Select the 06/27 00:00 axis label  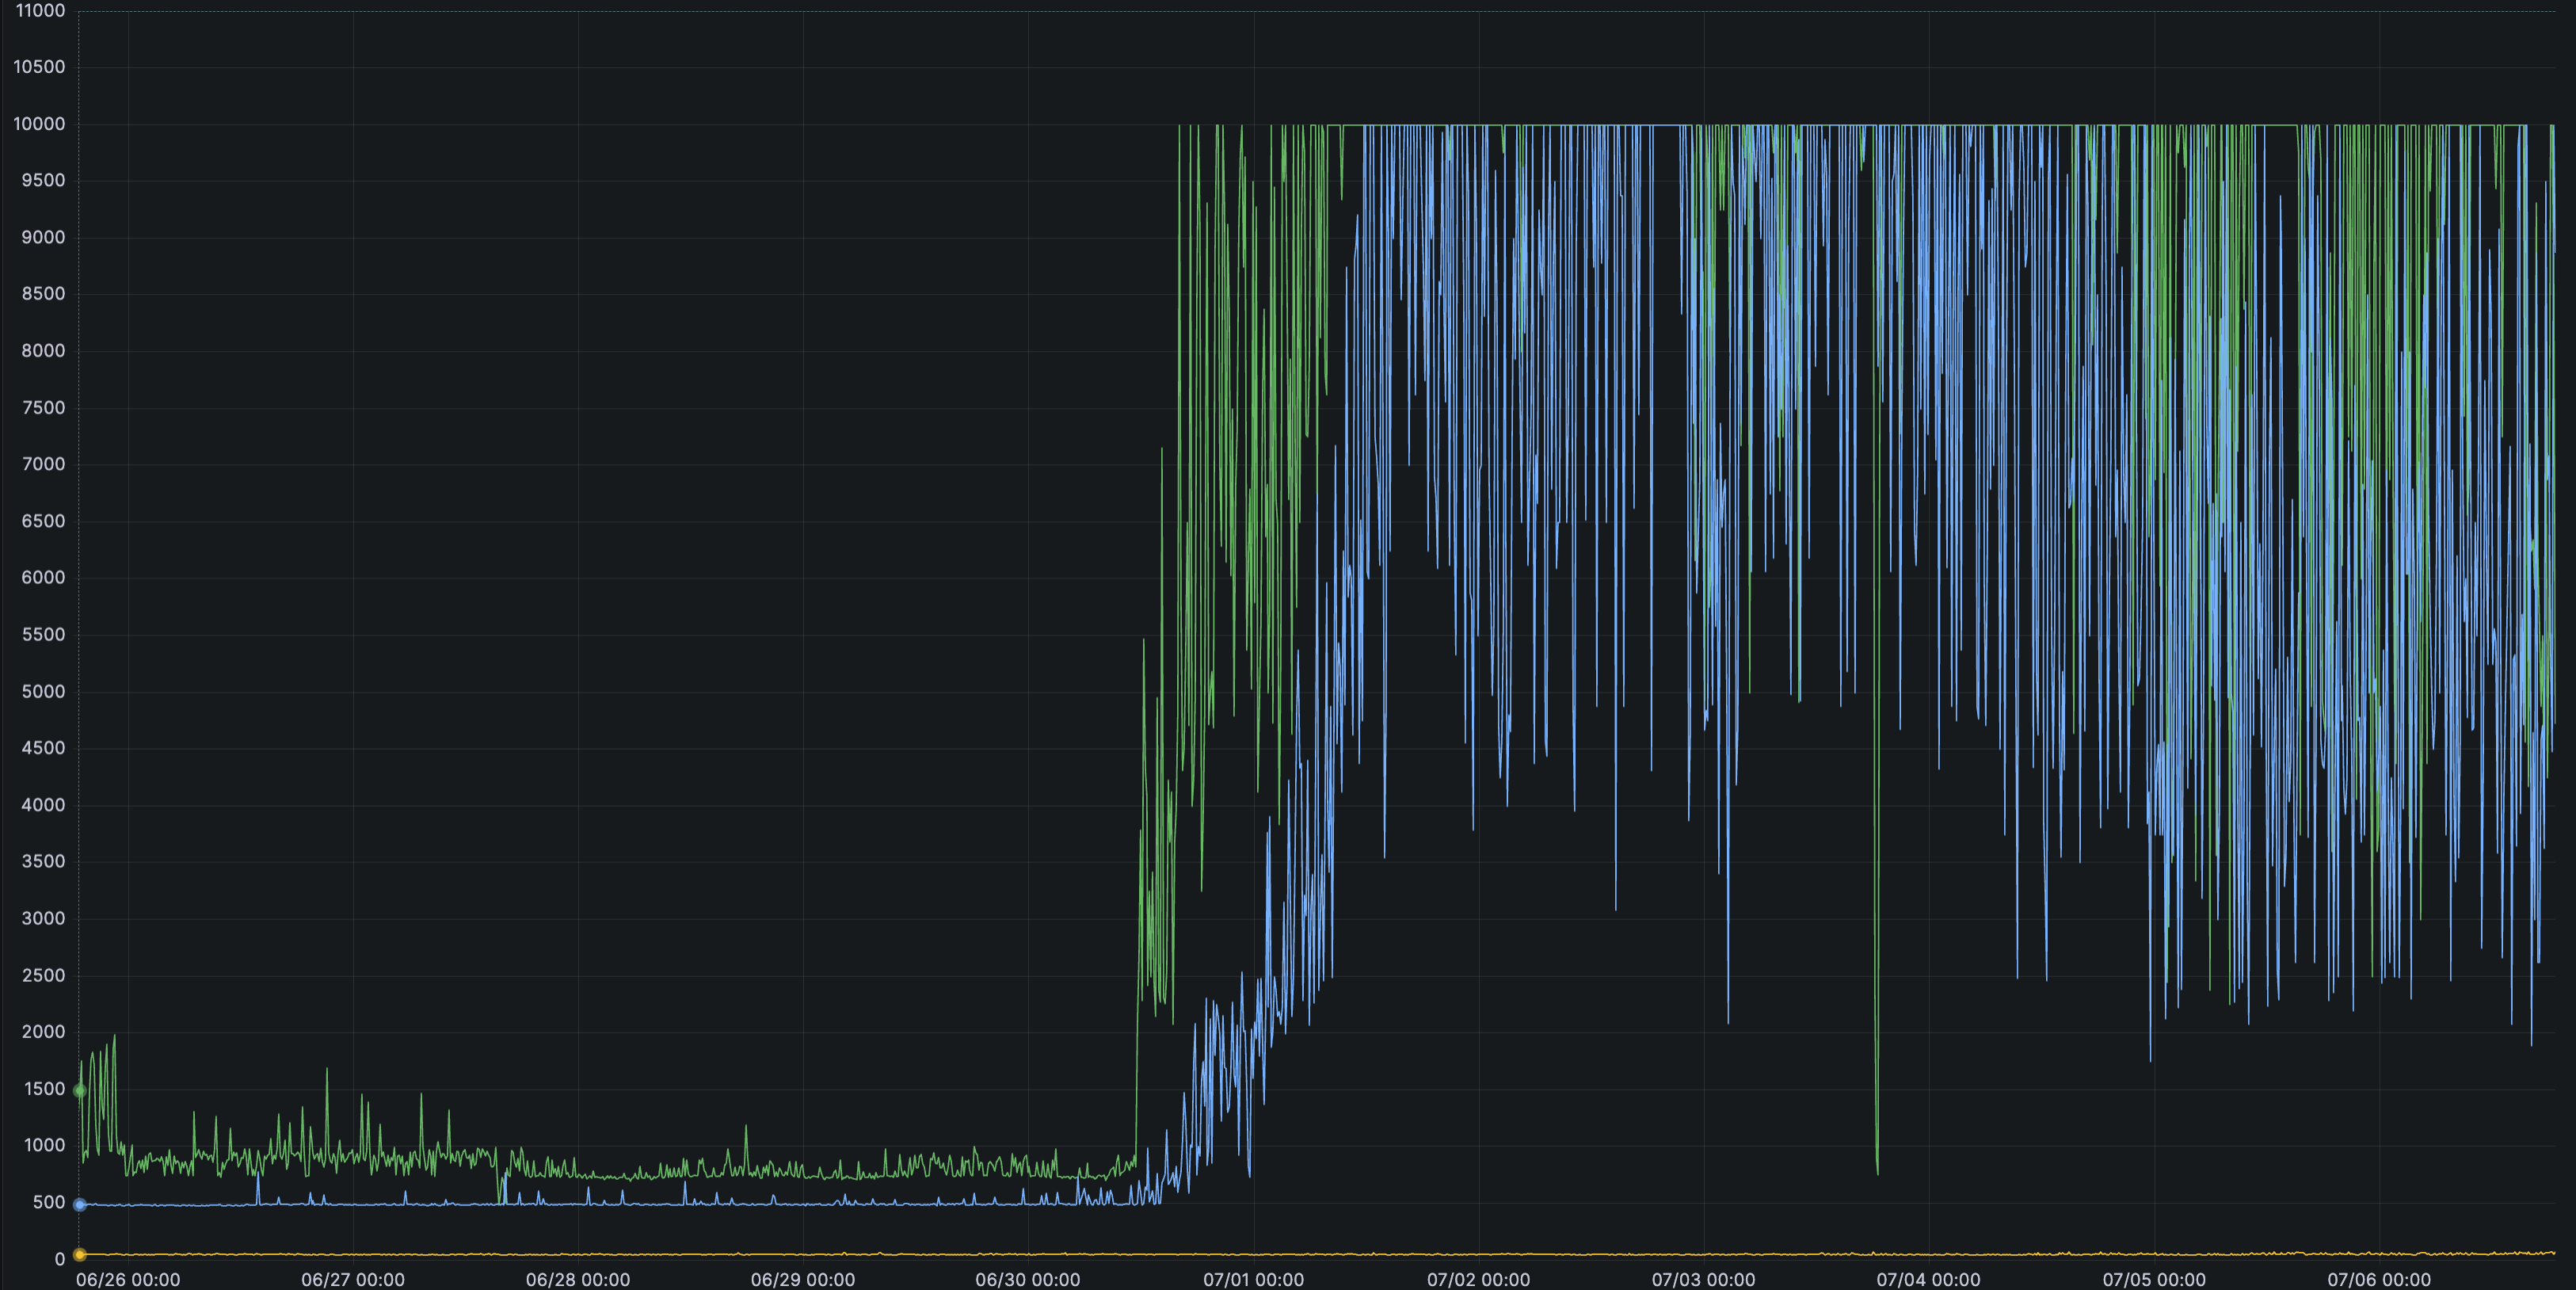(353, 1279)
